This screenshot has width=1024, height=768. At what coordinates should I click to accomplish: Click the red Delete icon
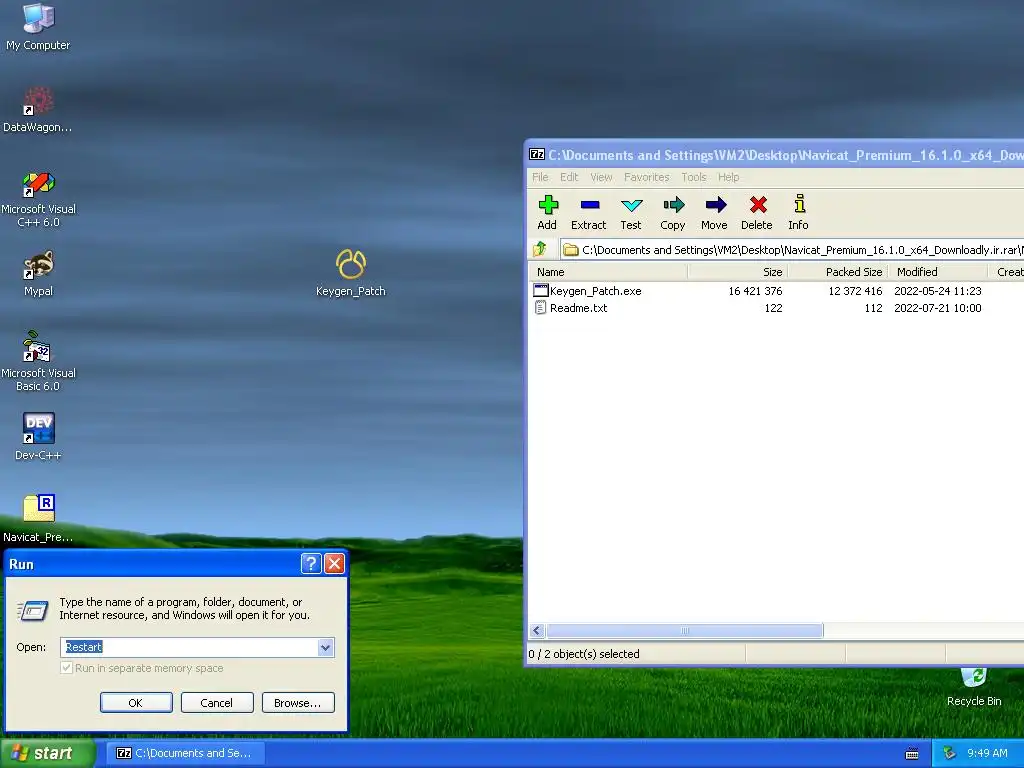click(757, 213)
